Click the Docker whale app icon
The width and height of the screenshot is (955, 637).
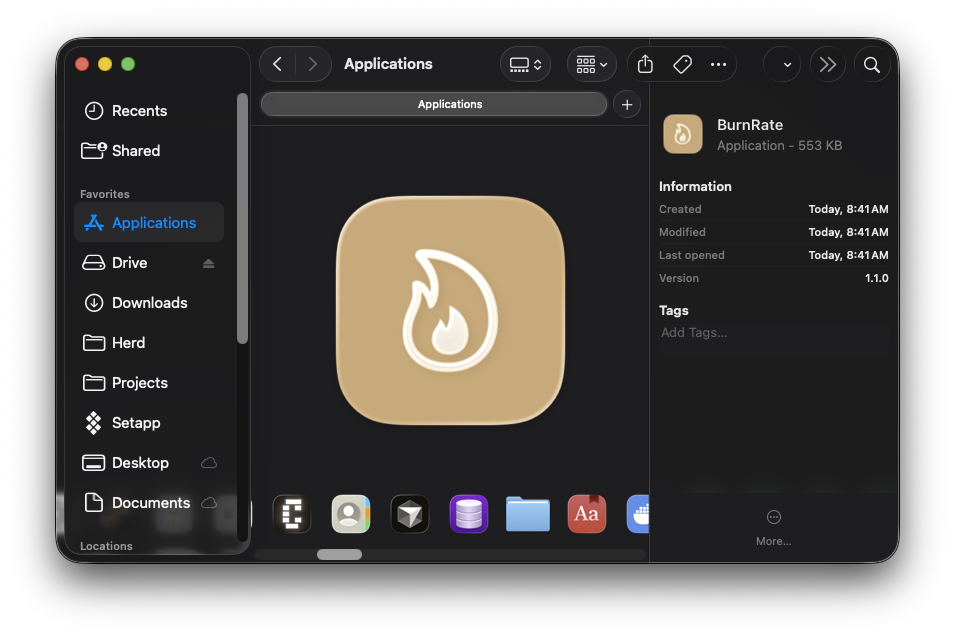[x=638, y=514]
